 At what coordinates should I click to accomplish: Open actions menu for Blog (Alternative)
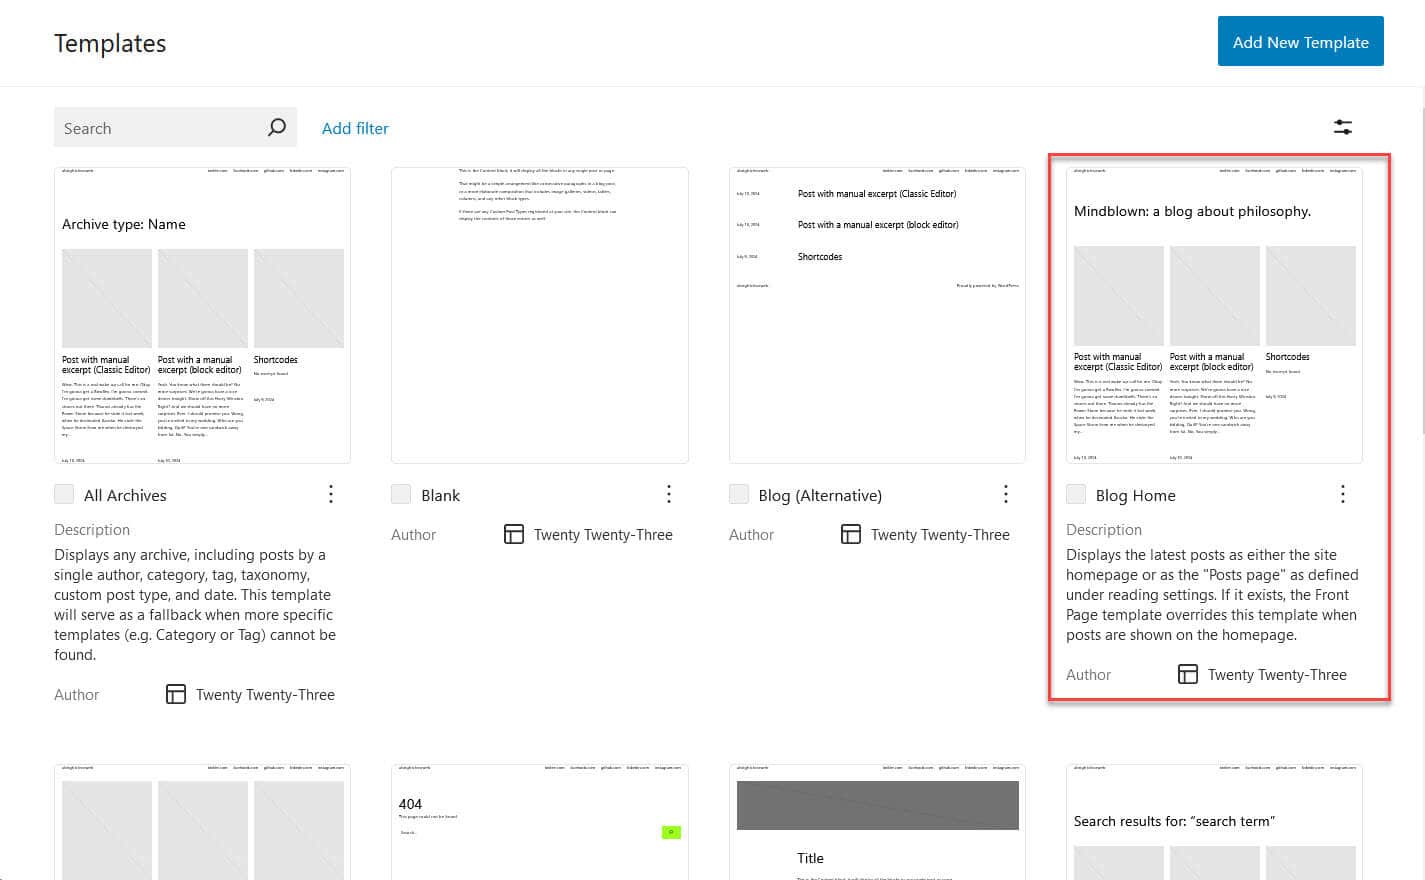pyautogui.click(x=1006, y=494)
